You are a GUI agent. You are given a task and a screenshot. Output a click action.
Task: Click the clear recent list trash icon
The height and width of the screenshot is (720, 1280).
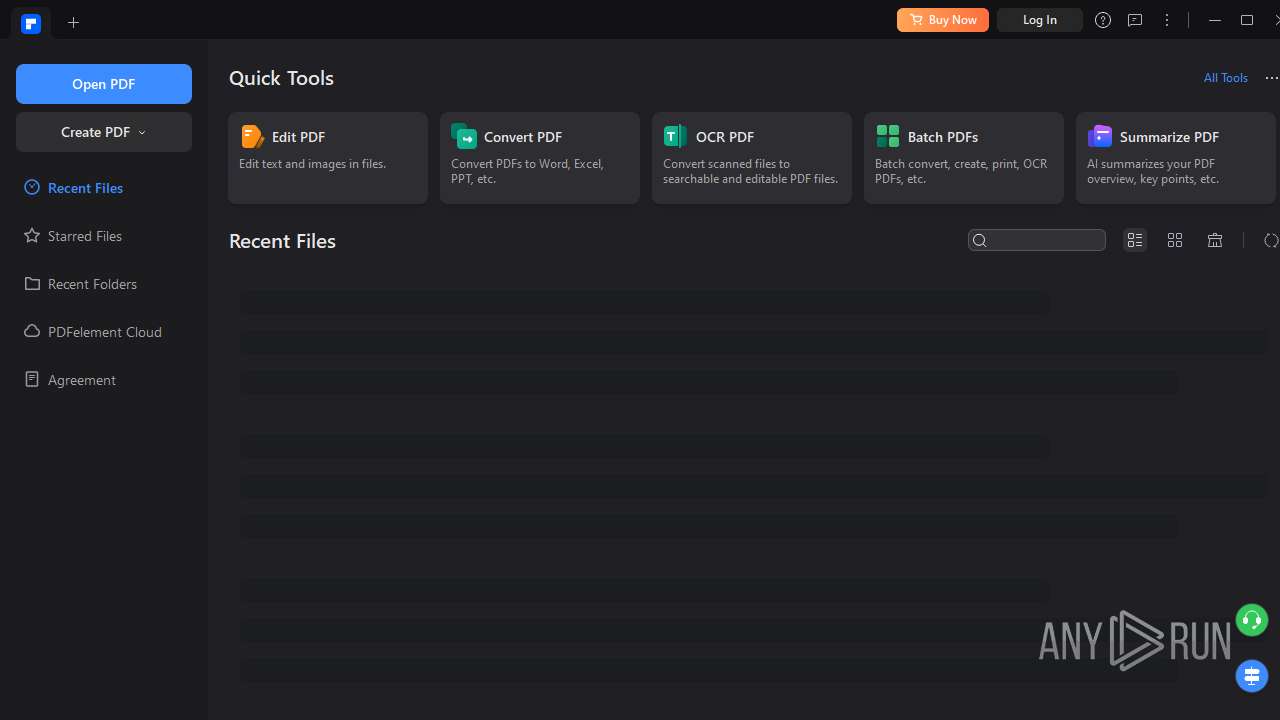1215,240
